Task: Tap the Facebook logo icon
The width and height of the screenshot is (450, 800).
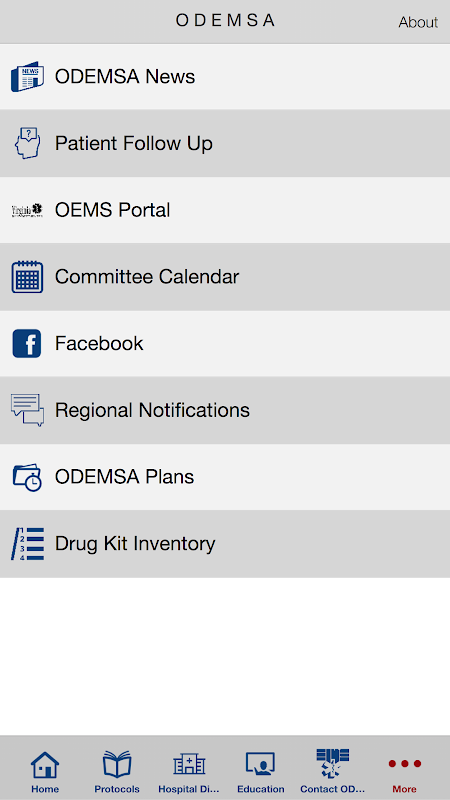Action: [x=27, y=343]
